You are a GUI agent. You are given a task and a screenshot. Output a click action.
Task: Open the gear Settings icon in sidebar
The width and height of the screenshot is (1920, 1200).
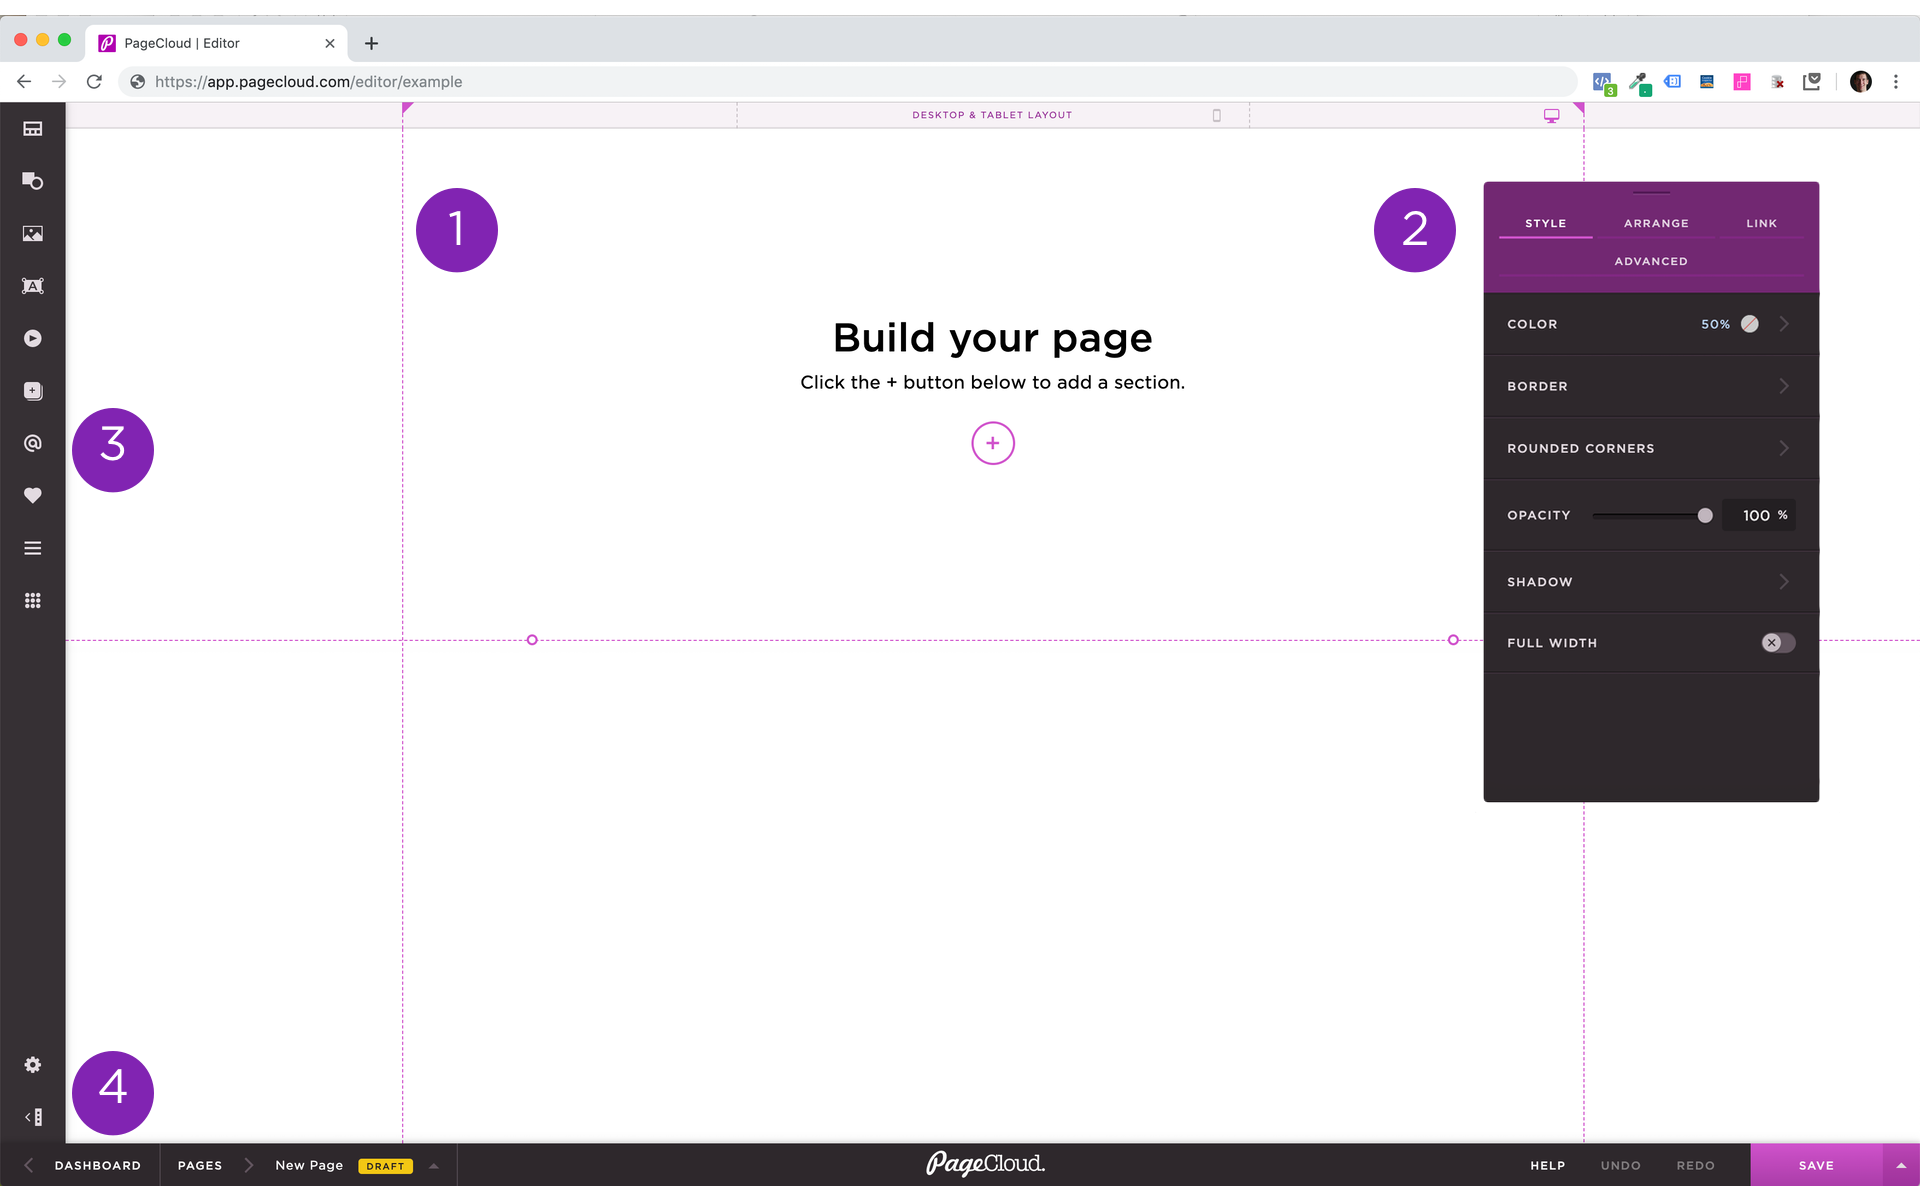(33, 1065)
